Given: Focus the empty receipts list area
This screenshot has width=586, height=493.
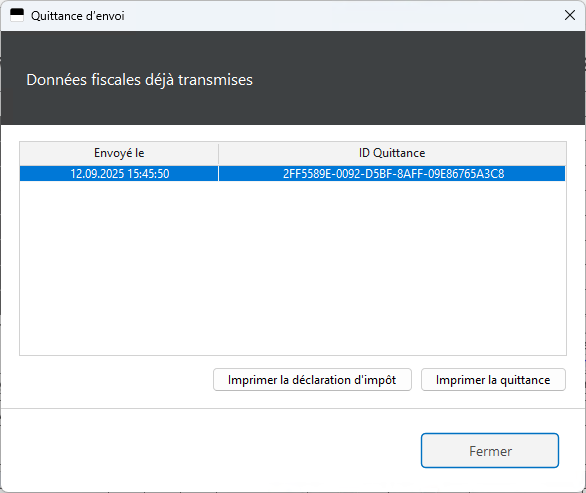Looking at the screenshot, I should point(293,268).
